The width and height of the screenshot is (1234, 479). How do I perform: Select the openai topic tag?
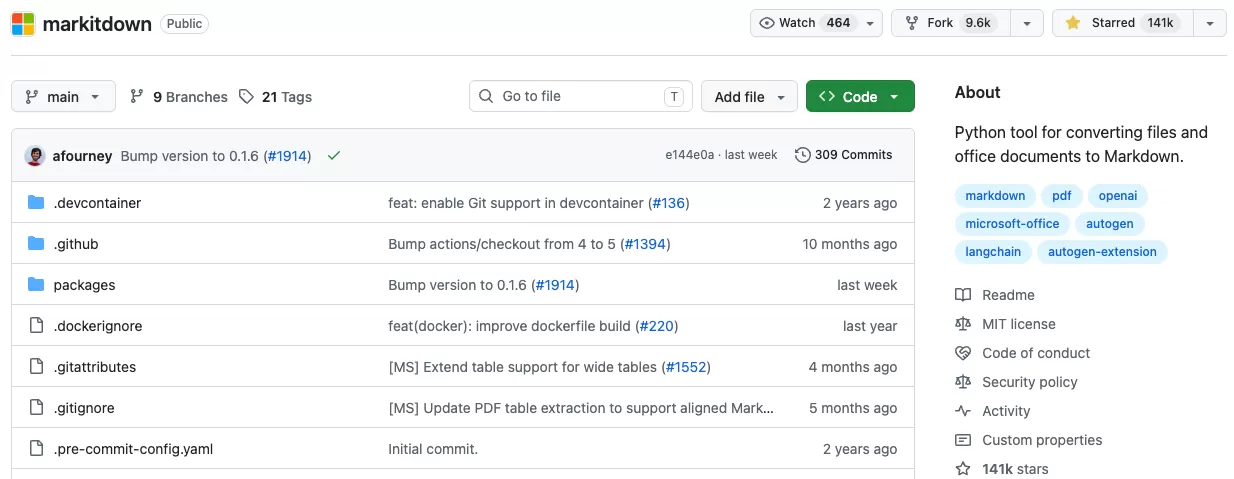click(1118, 196)
